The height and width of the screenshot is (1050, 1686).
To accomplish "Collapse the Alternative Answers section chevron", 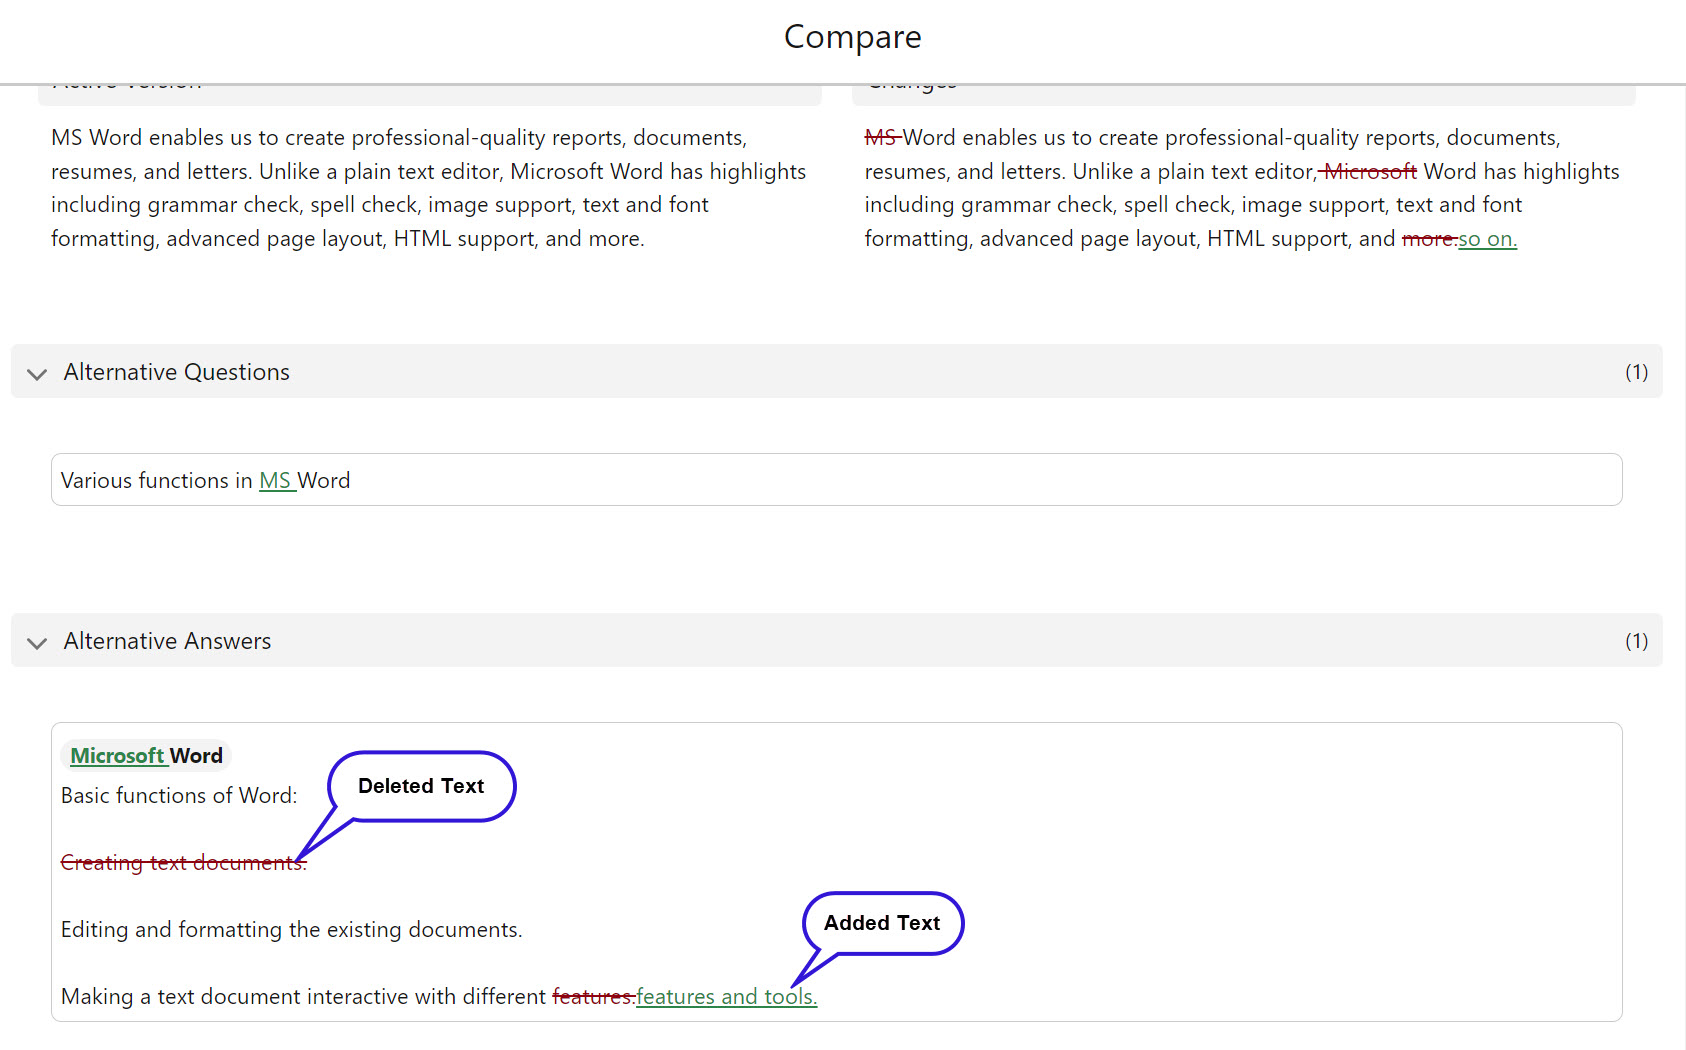I will point(37,643).
